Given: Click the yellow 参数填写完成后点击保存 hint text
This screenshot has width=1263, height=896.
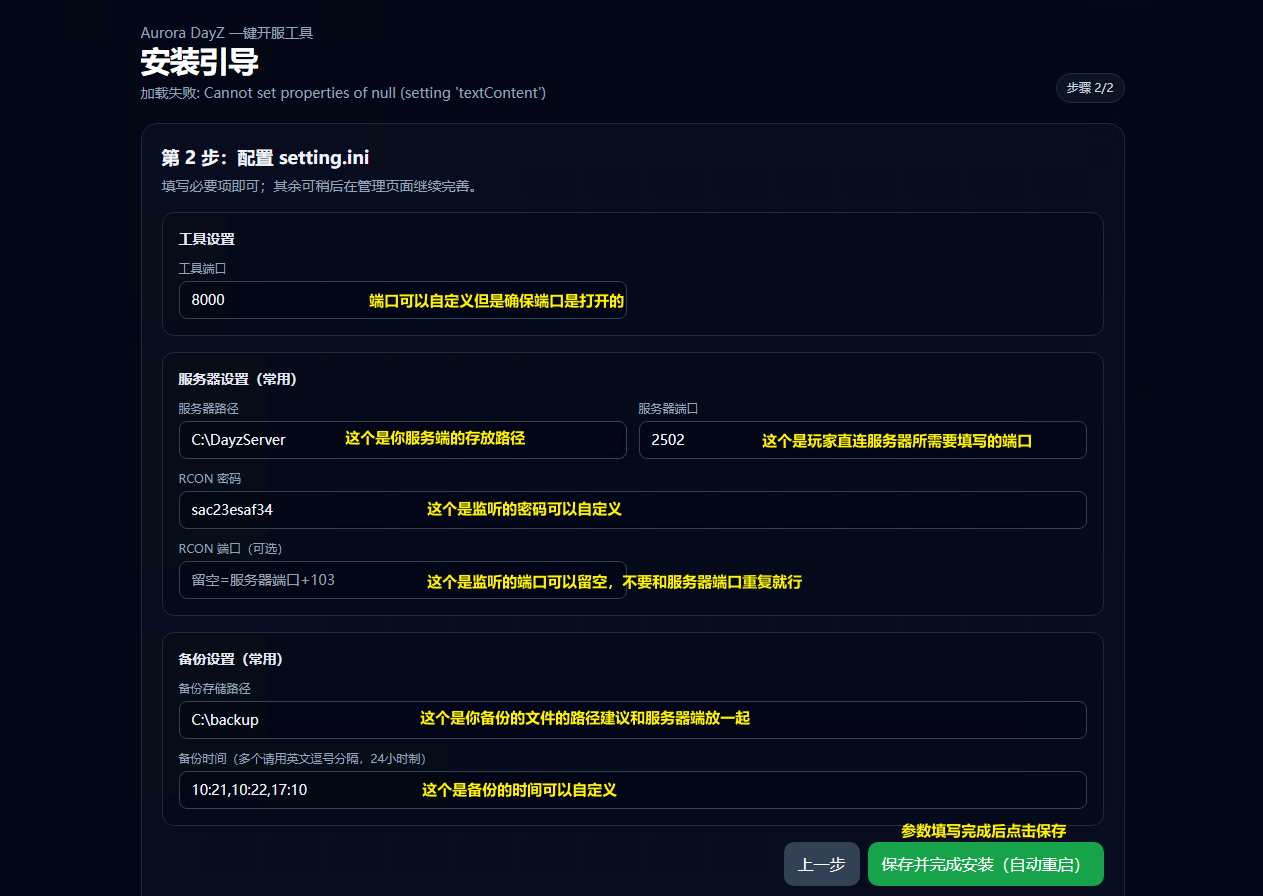Looking at the screenshot, I should (x=983, y=831).
